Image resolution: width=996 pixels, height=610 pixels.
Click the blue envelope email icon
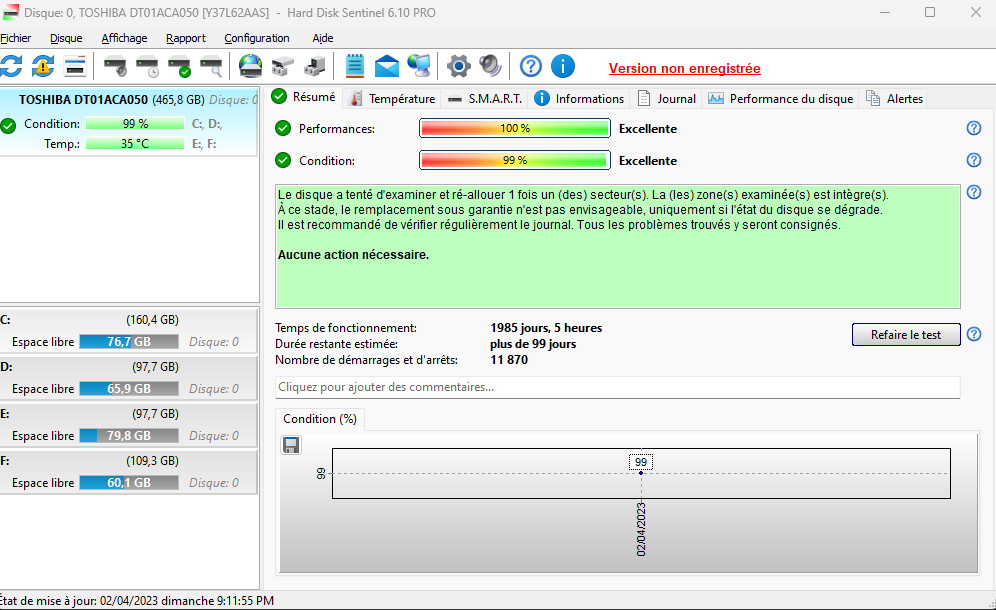[x=386, y=66]
